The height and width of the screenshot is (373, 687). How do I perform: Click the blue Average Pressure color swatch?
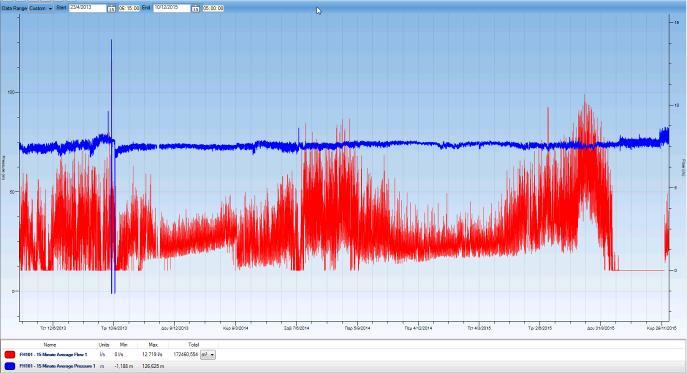(10, 366)
